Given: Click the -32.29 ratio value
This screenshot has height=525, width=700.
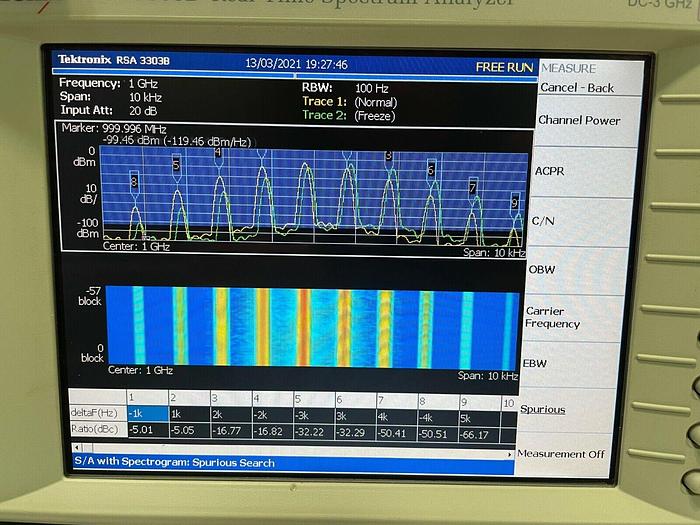Looking at the screenshot, I should 356,433.
